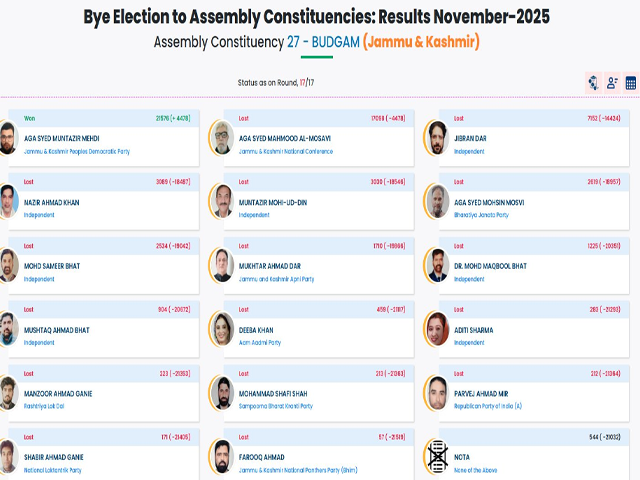640x480 pixels.
Task: Open Aga Syed Mahmood Al-Mosavi's photo
Action: (221, 137)
